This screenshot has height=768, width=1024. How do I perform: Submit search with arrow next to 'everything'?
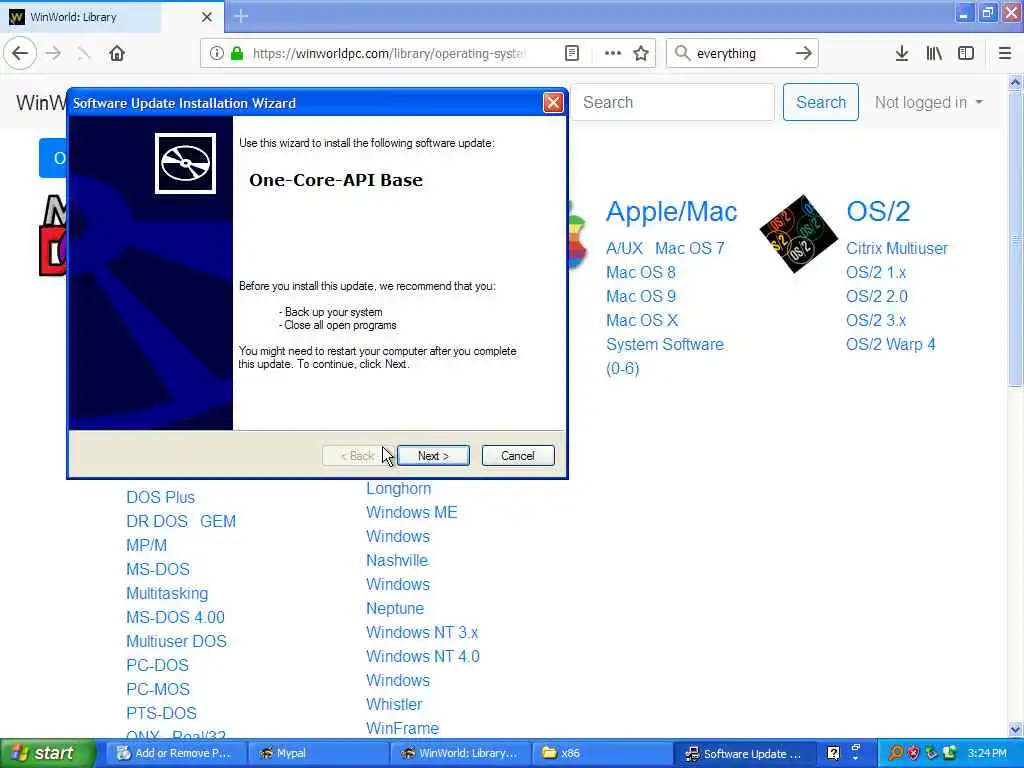pyautogui.click(x=803, y=54)
